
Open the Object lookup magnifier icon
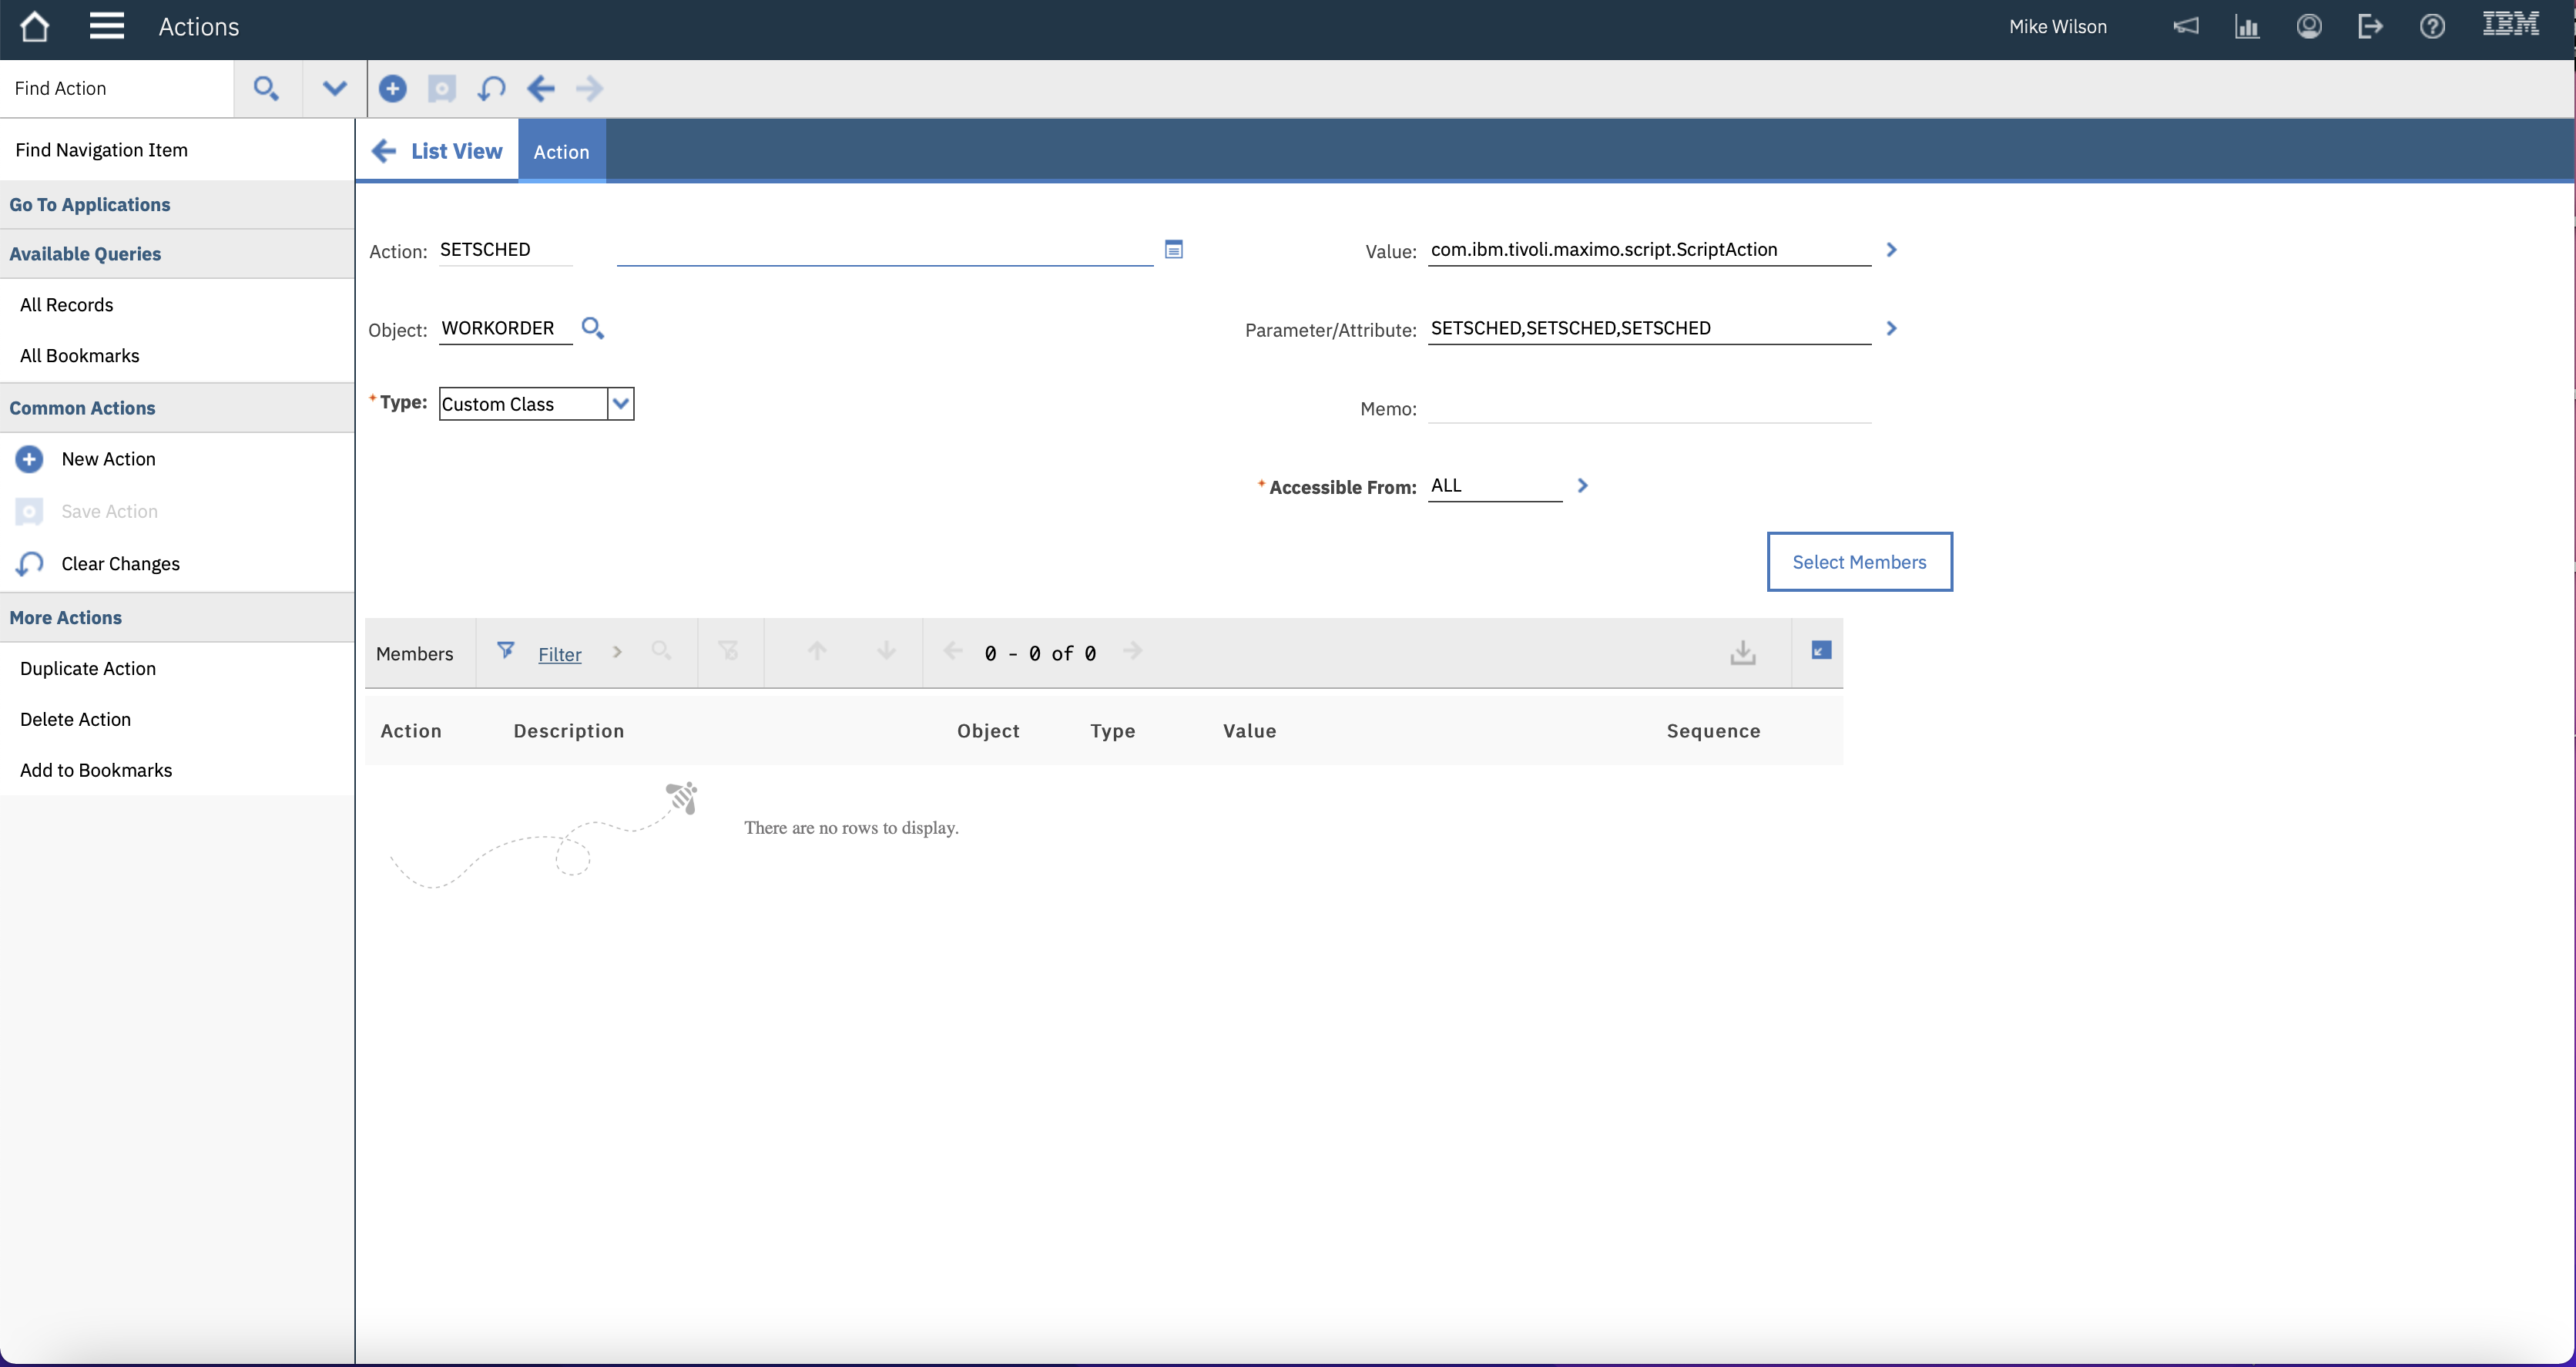pyautogui.click(x=593, y=328)
